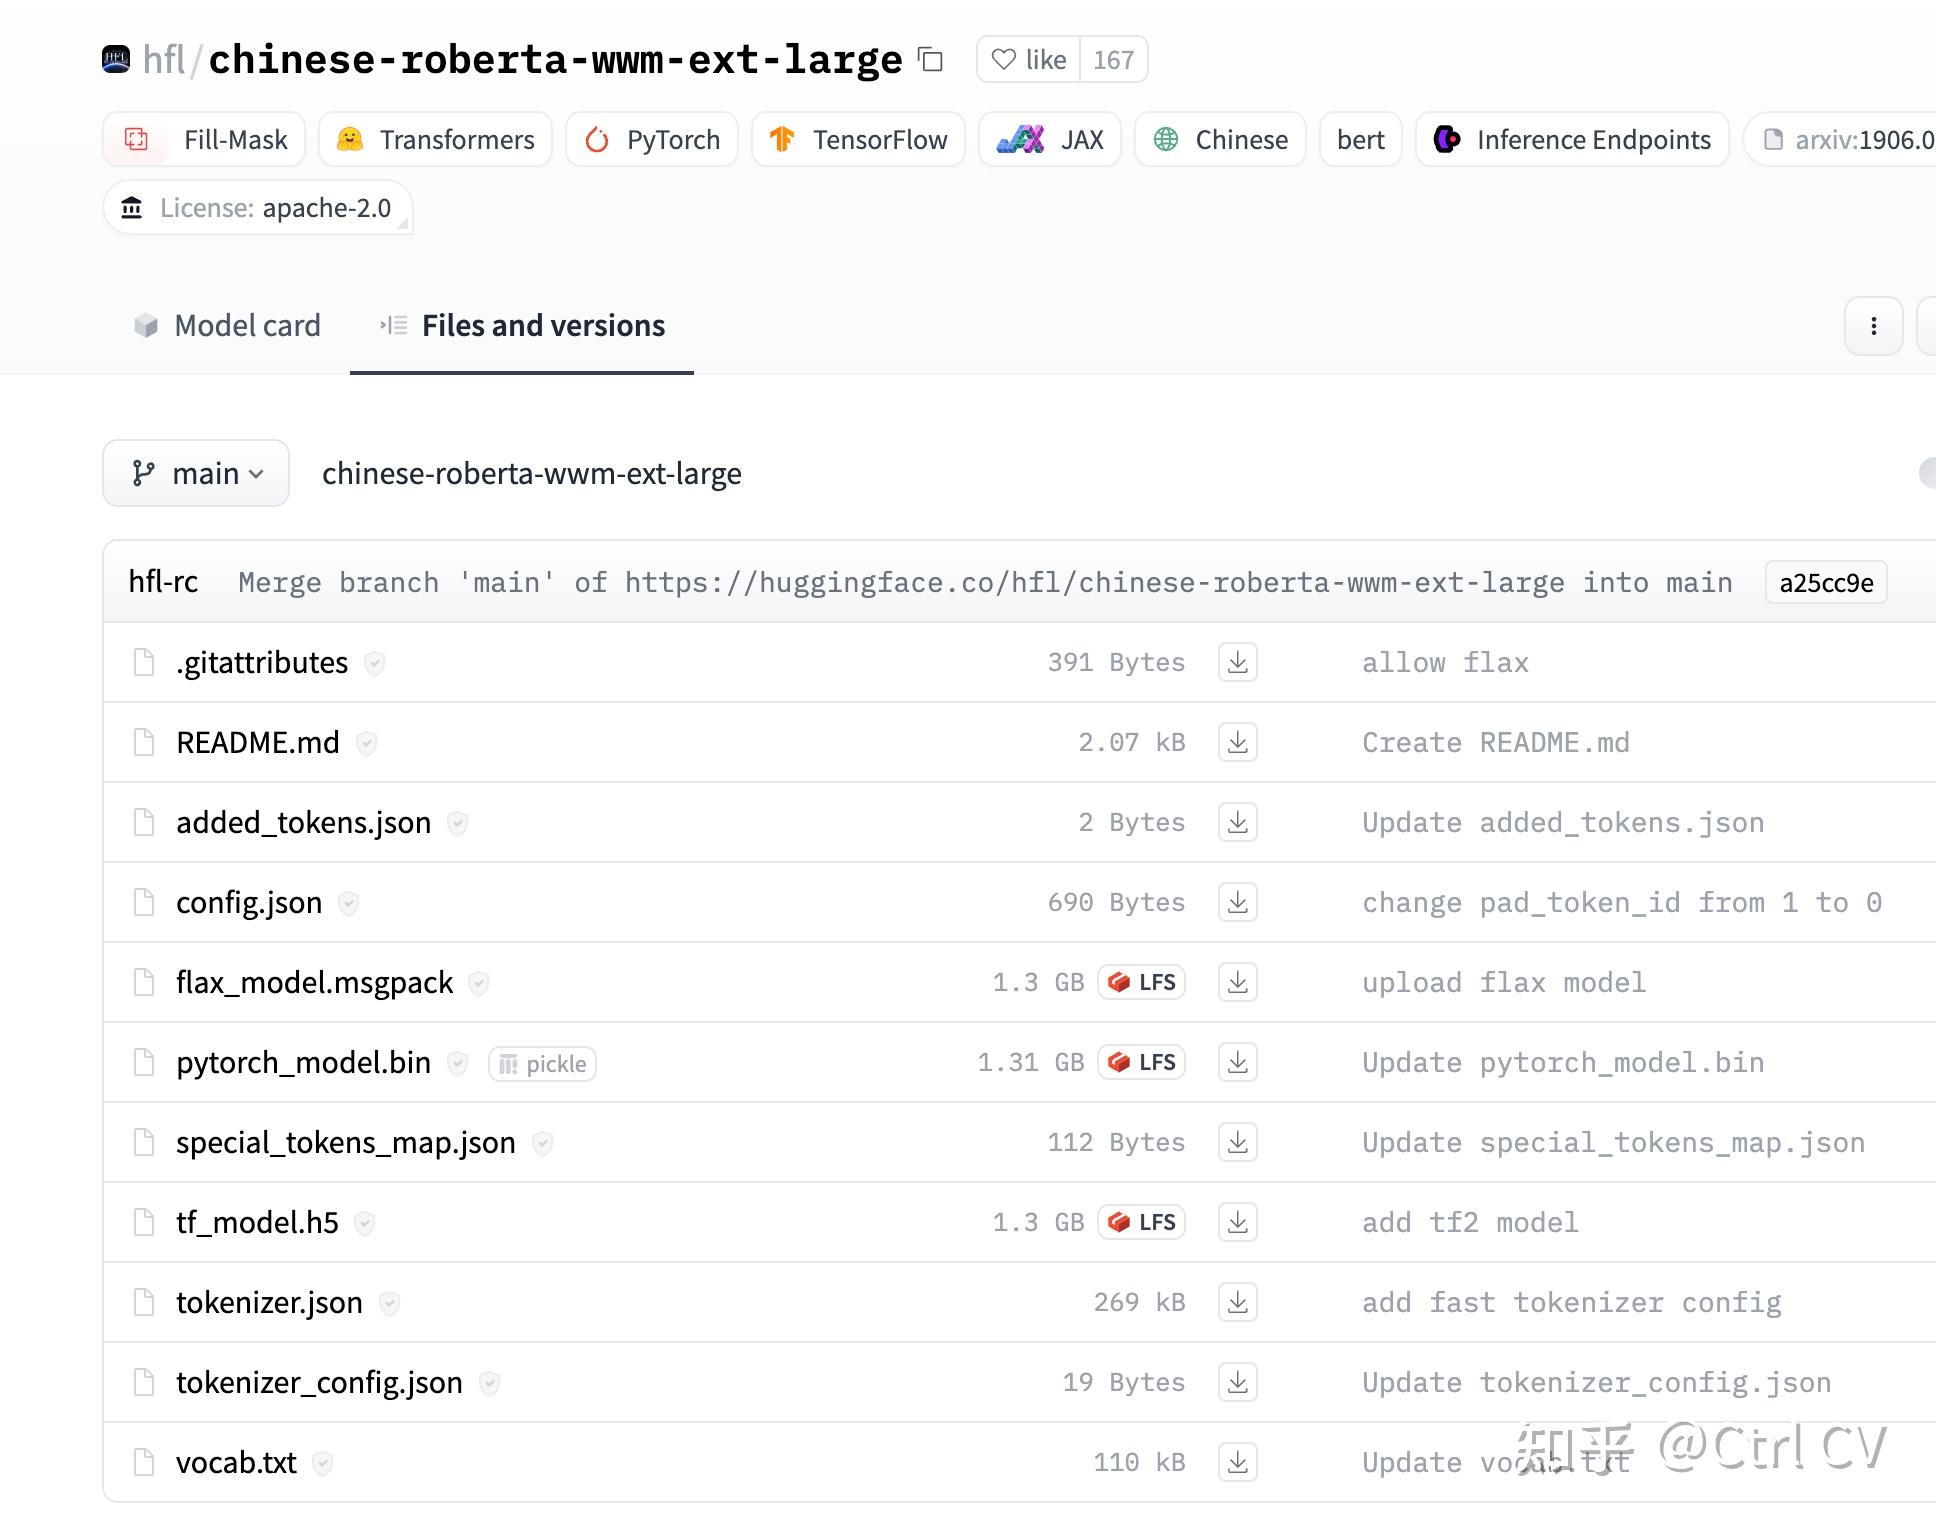Expand the License apache-2.0 dropdown
1936x1526 pixels.
258,208
